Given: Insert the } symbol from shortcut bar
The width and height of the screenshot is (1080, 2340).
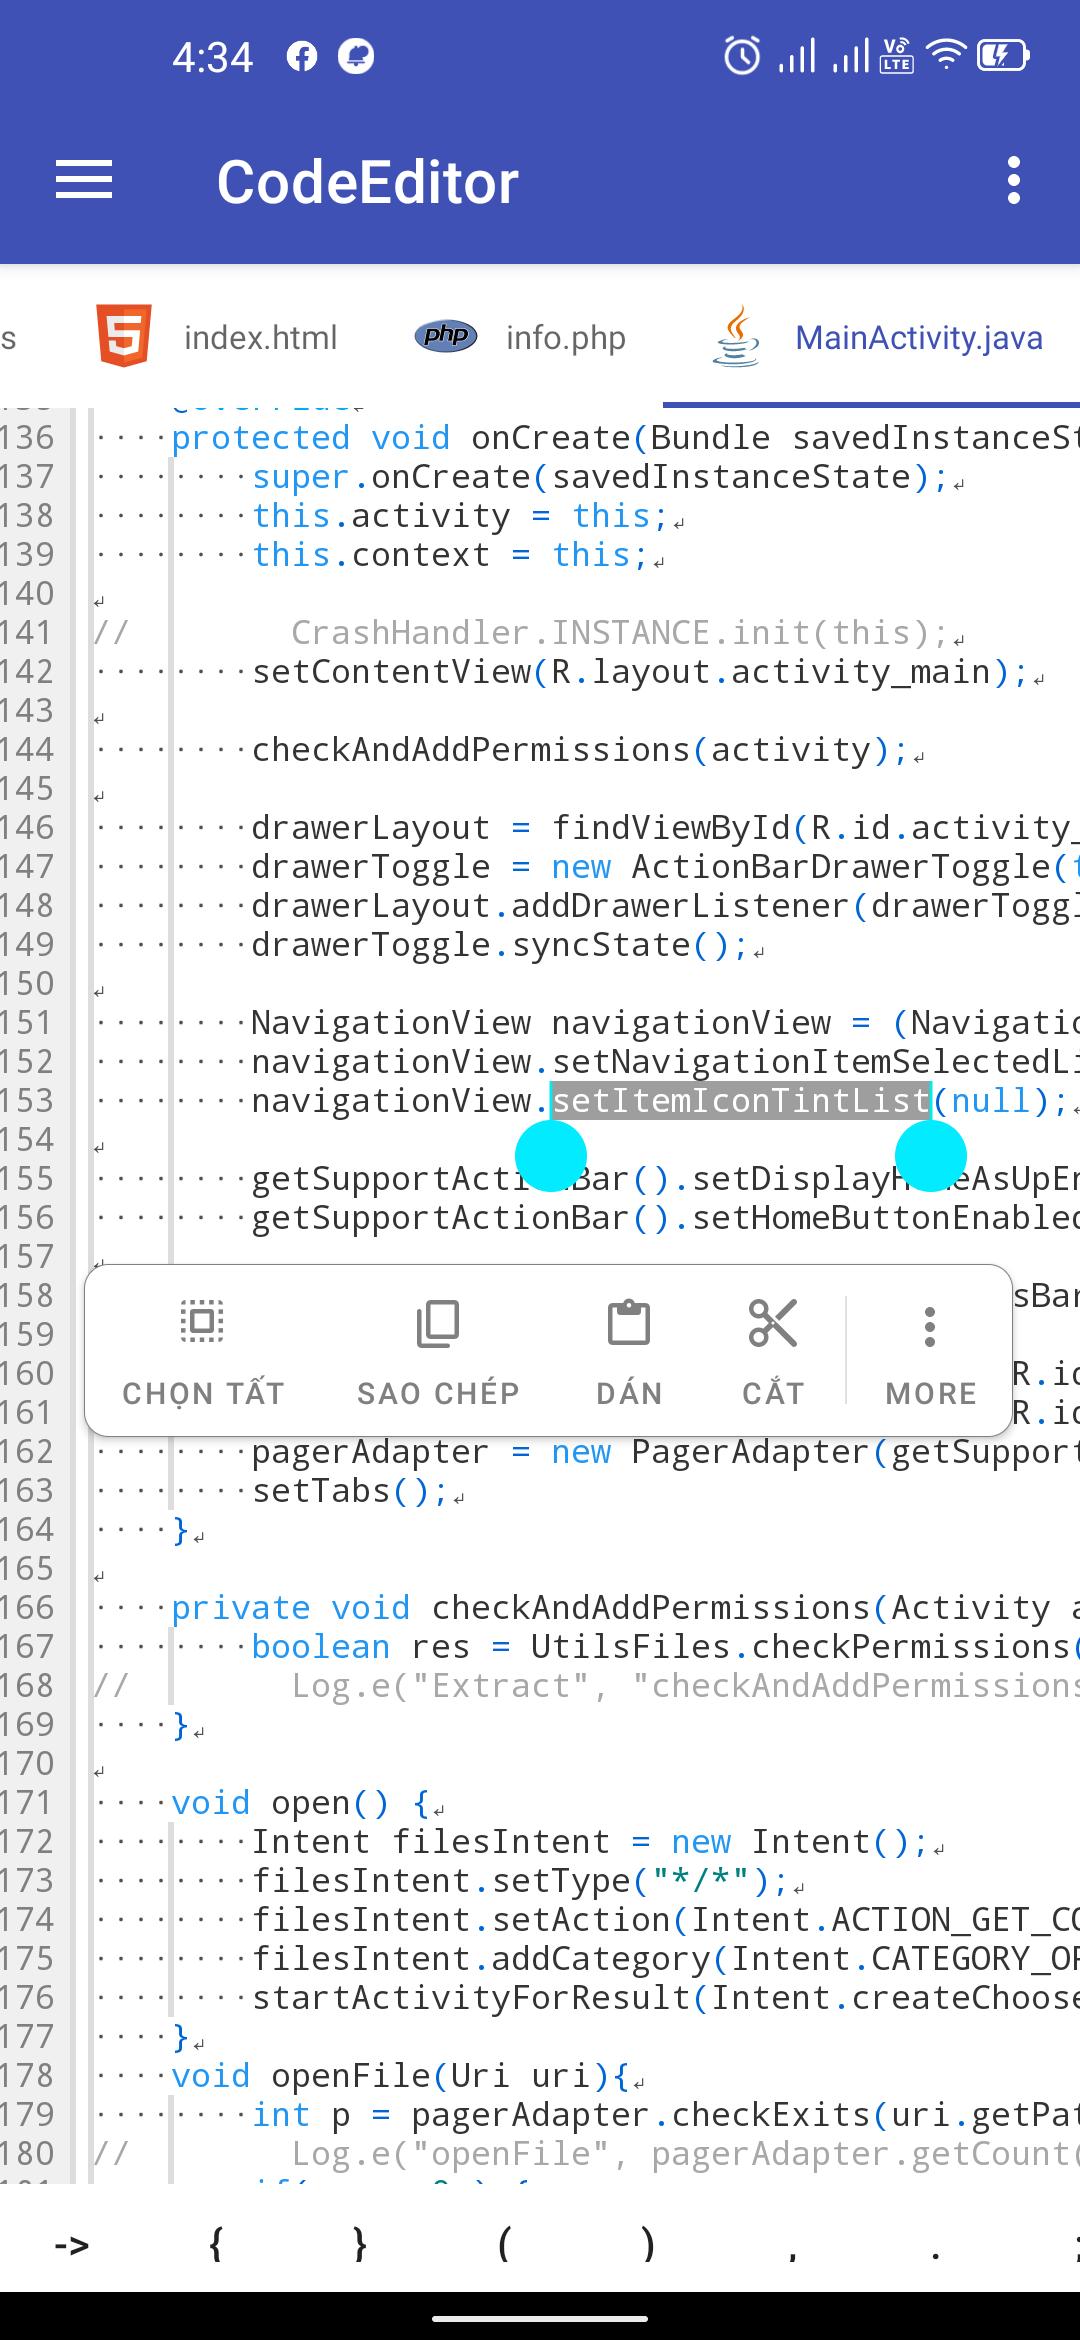Looking at the screenshot, I should click(360, 2245).
